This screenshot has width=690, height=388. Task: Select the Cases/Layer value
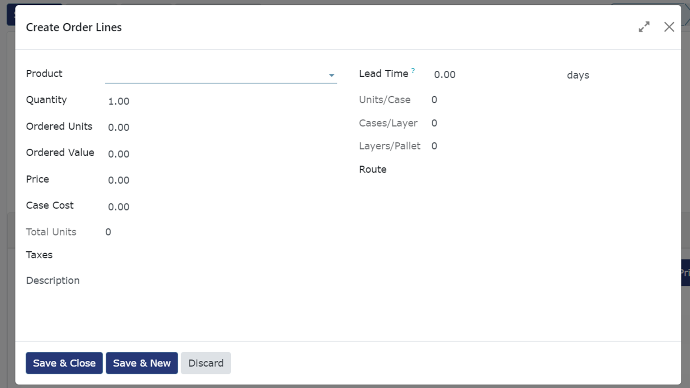pos(434,123)
